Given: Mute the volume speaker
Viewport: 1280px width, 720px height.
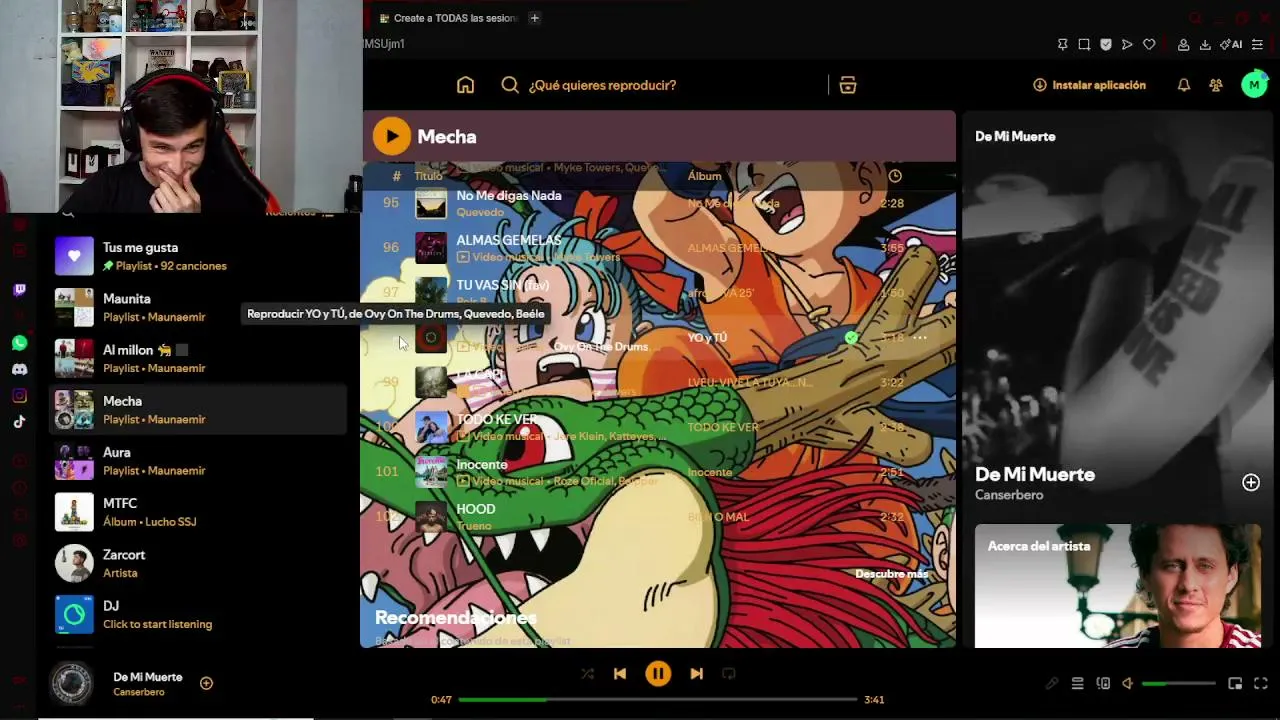Looking at the screenshot, I should [x=1128, y=684].
